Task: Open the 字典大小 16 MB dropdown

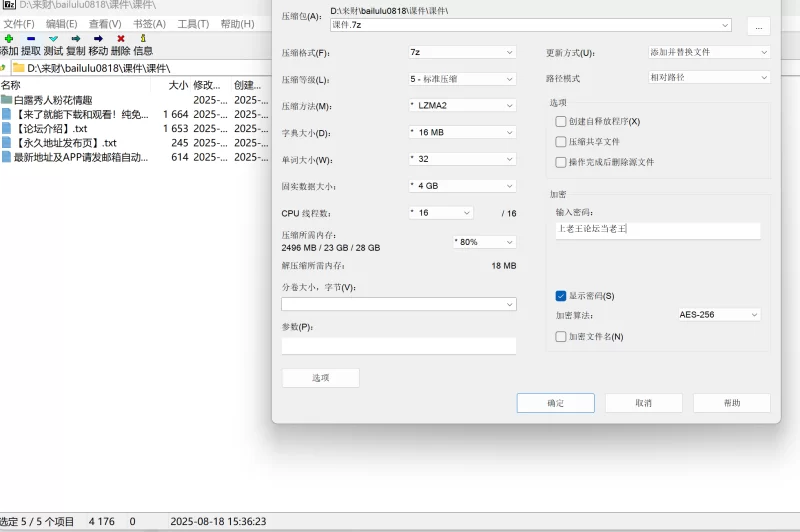Action: tap(462, 133)
